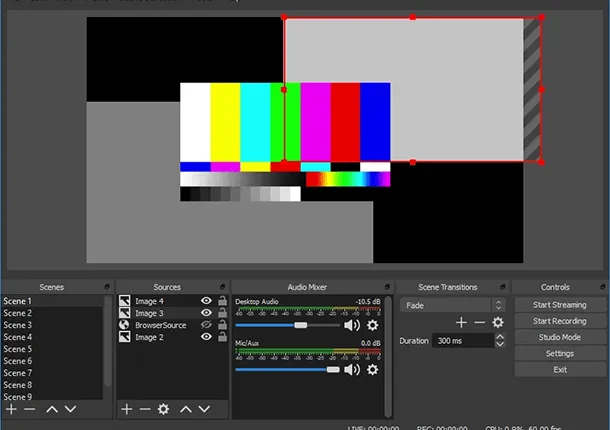The height and width of the screenshot is (430, 610).
Task: Open Mic/Aux audio settings gear
Action: [x=373, y=369]
